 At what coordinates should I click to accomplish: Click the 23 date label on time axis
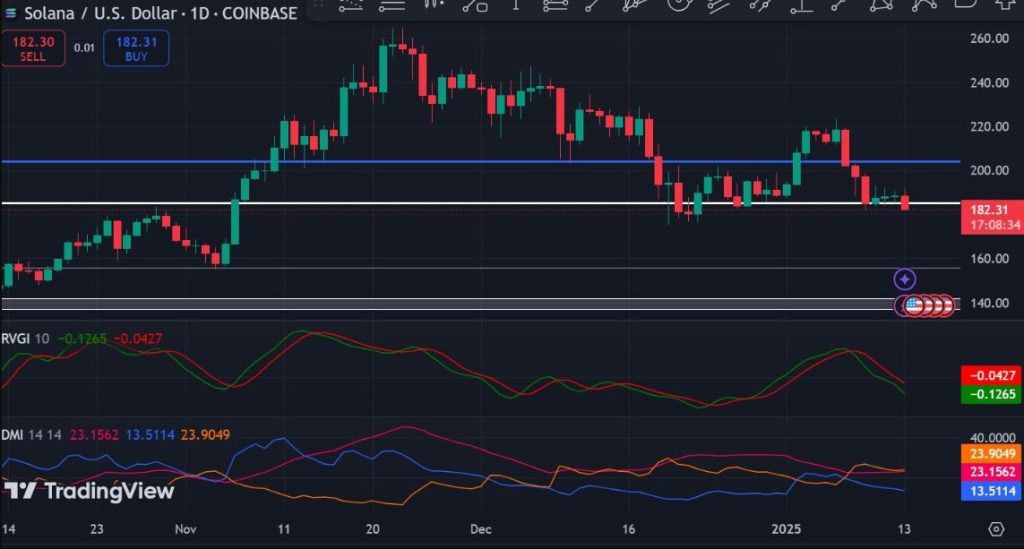tap(97, 529)
